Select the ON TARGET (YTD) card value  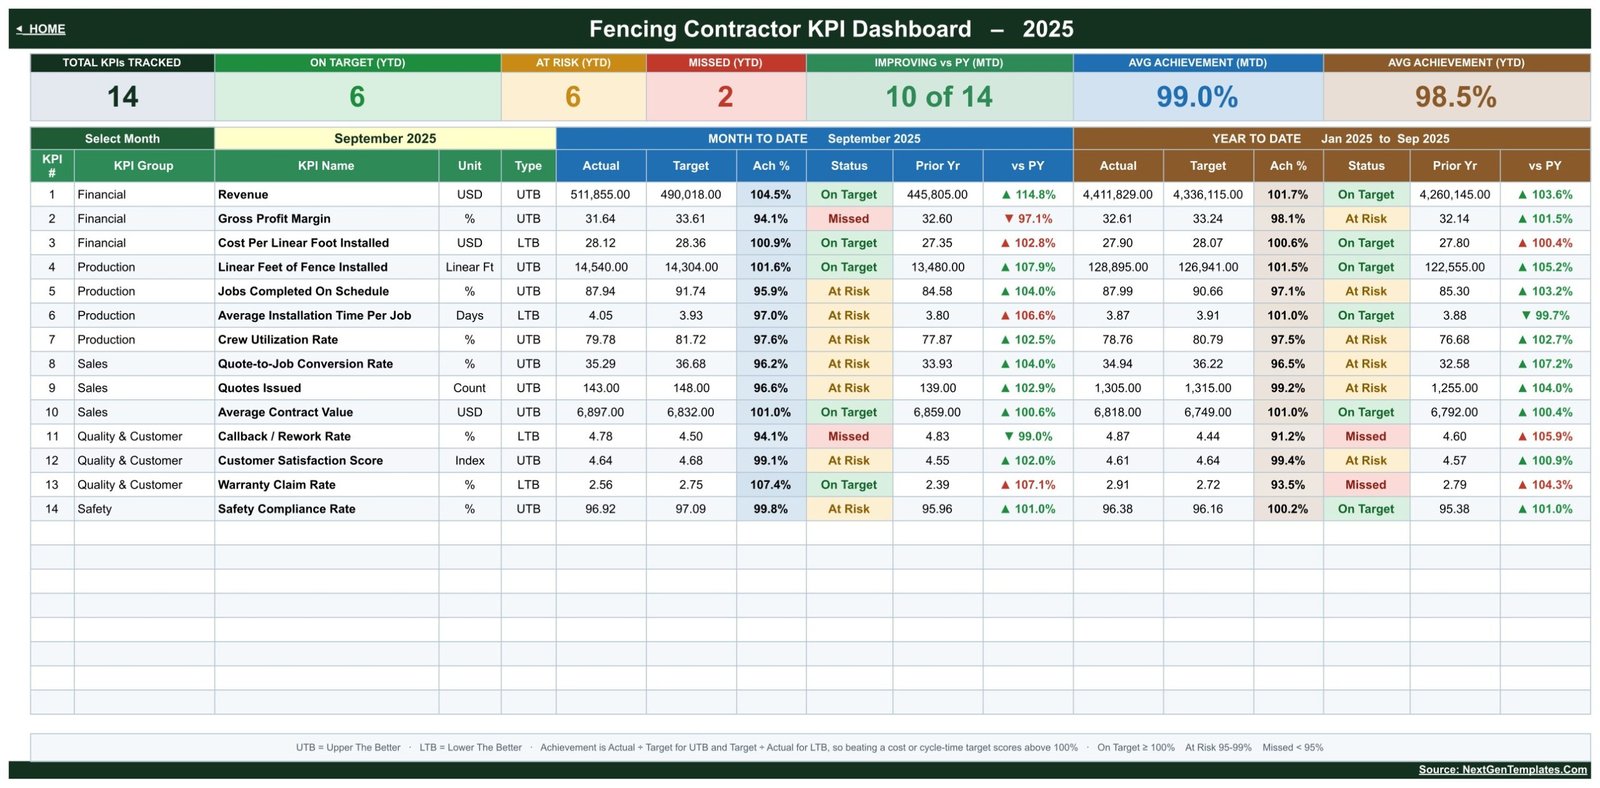point(357,97)
